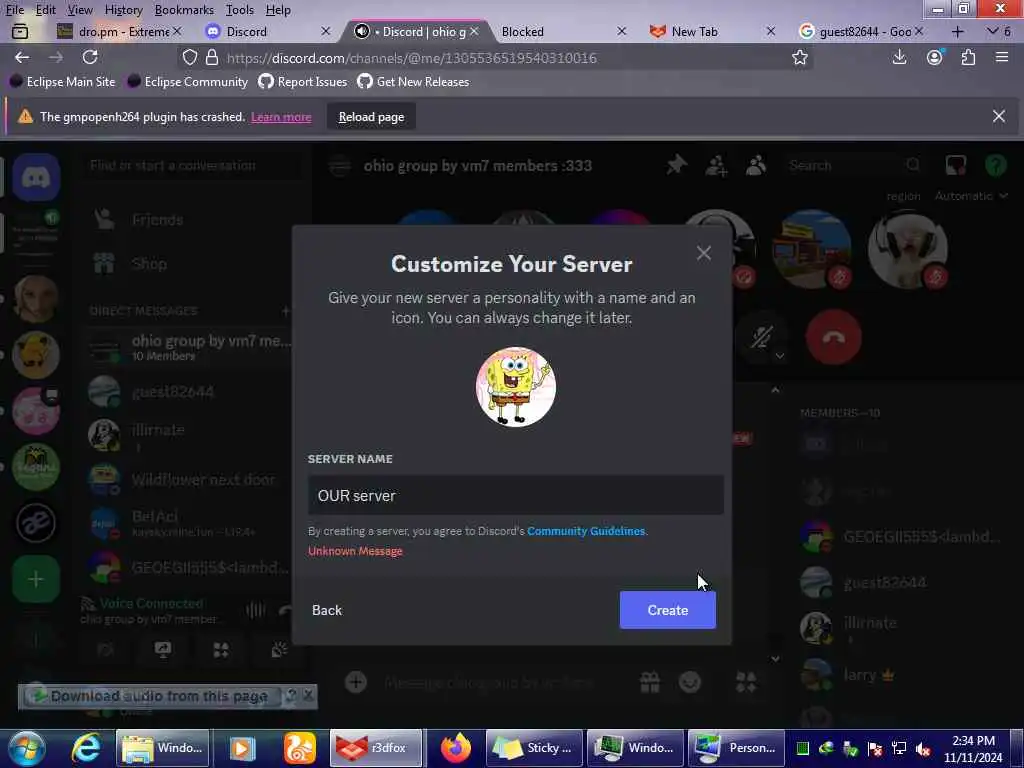Open the region Automatic dropdown
The width and height of the screenshot is (1024, 768).
(x=970, y=196)
